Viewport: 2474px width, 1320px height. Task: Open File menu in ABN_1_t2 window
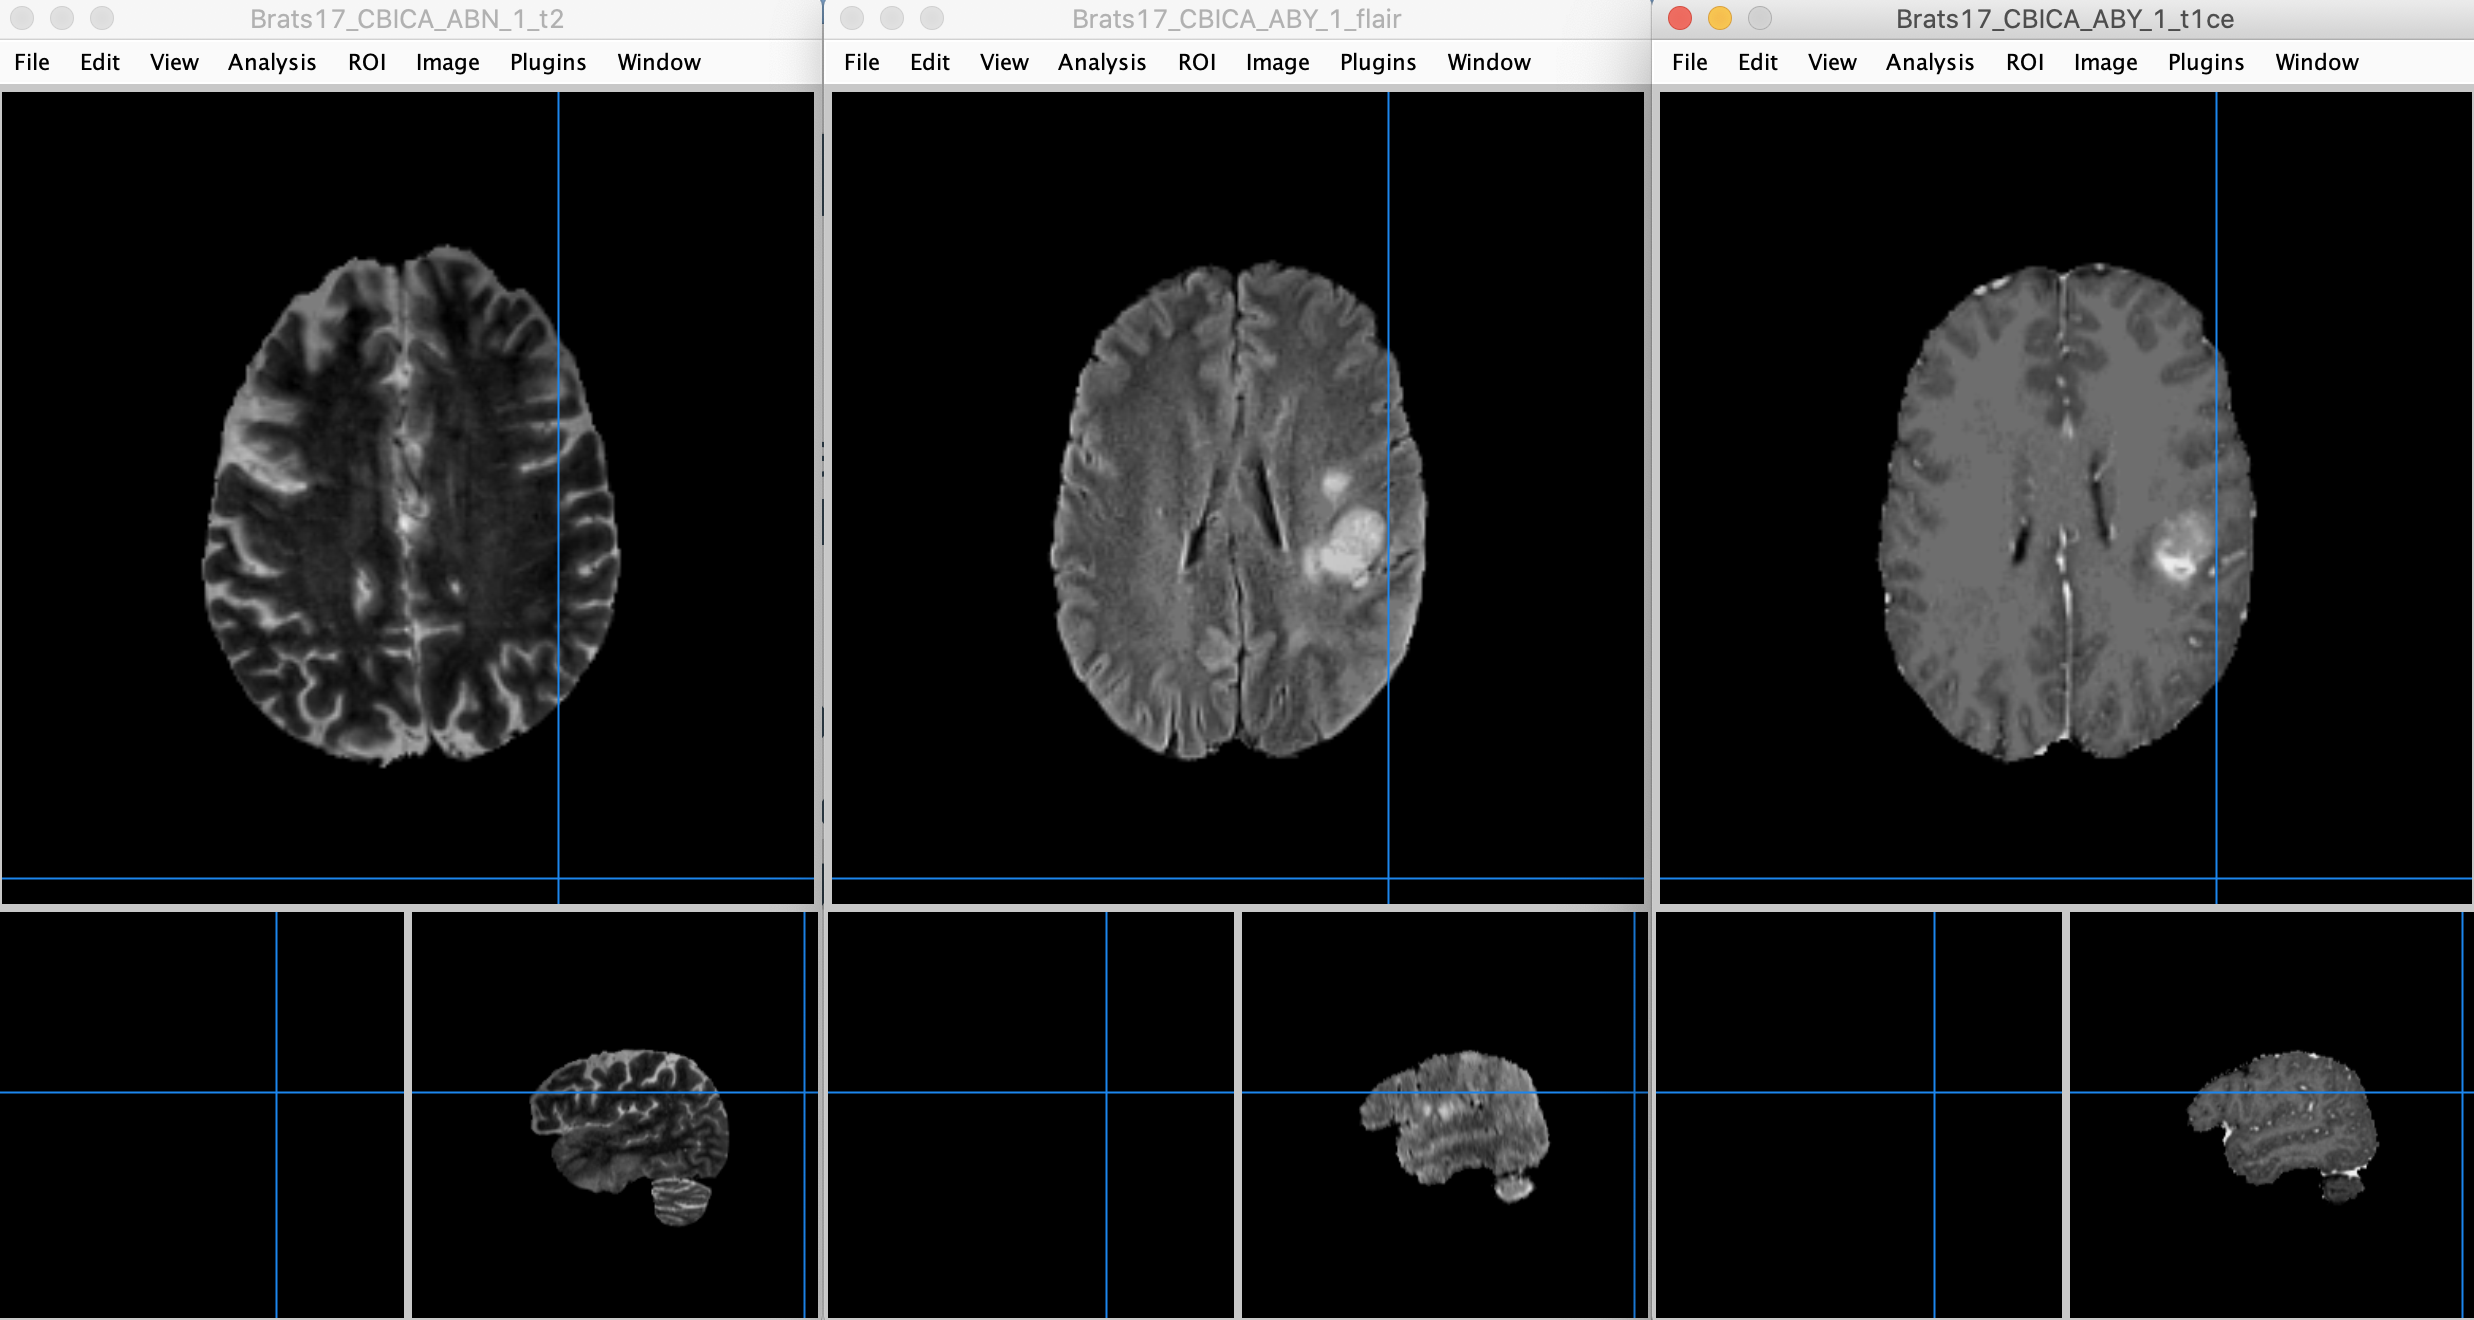pos(32,62)
